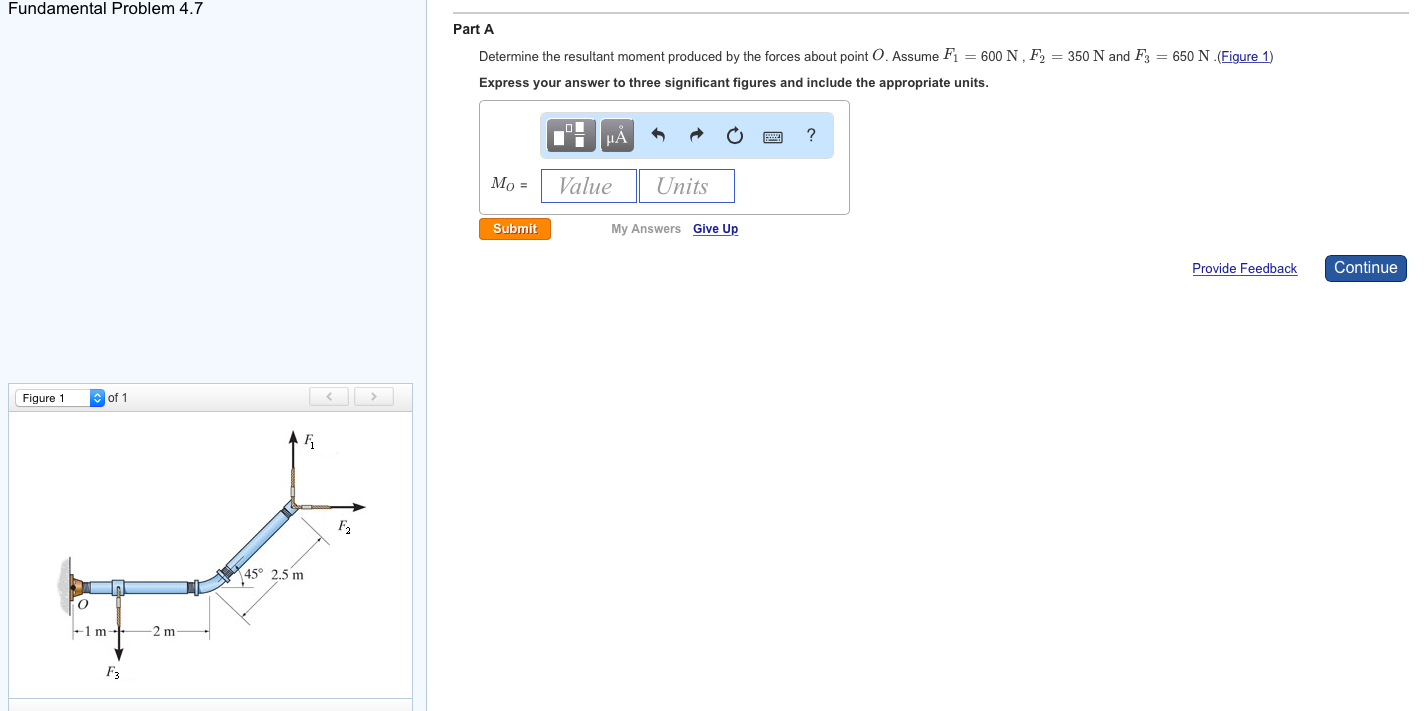Click the Figure selector up-down stepper control

(x=96, y=397)
